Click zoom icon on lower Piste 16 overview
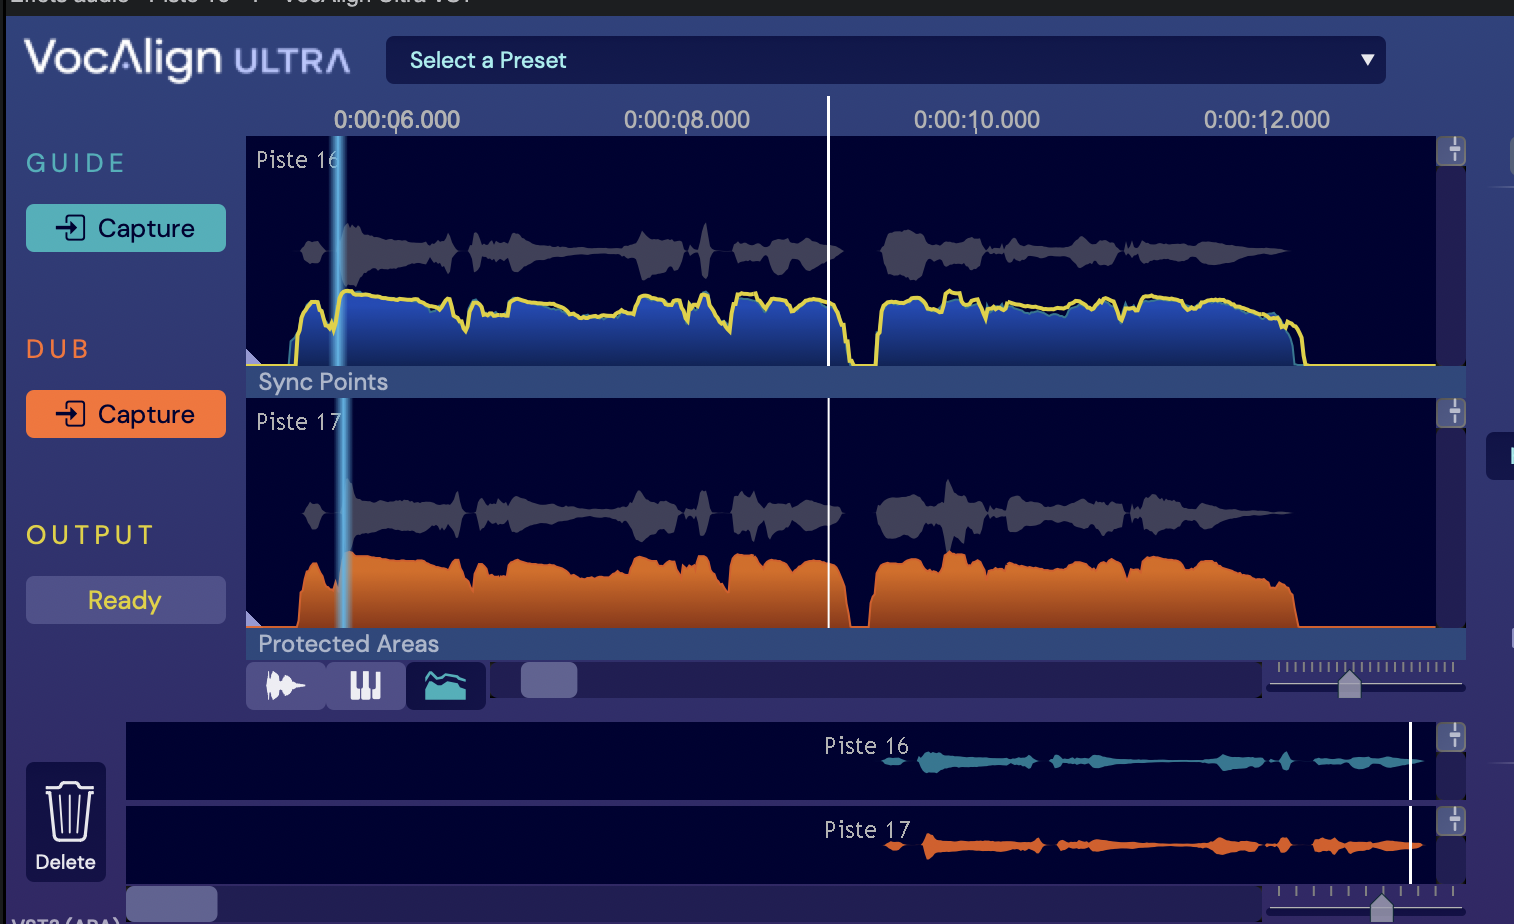Screen dimensions: 1514x924 coord(1451,737)
